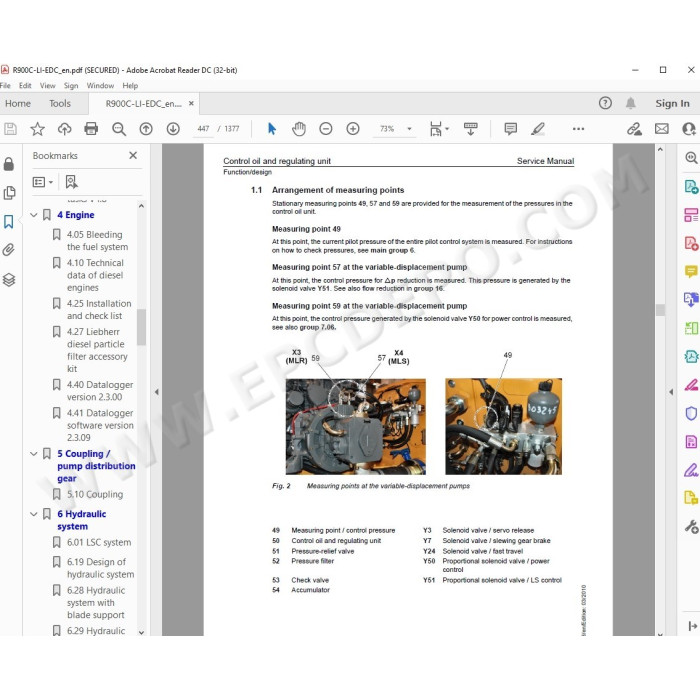Open the View menu
This screenshot has width=700, height=700.
(x=47, y=85)
